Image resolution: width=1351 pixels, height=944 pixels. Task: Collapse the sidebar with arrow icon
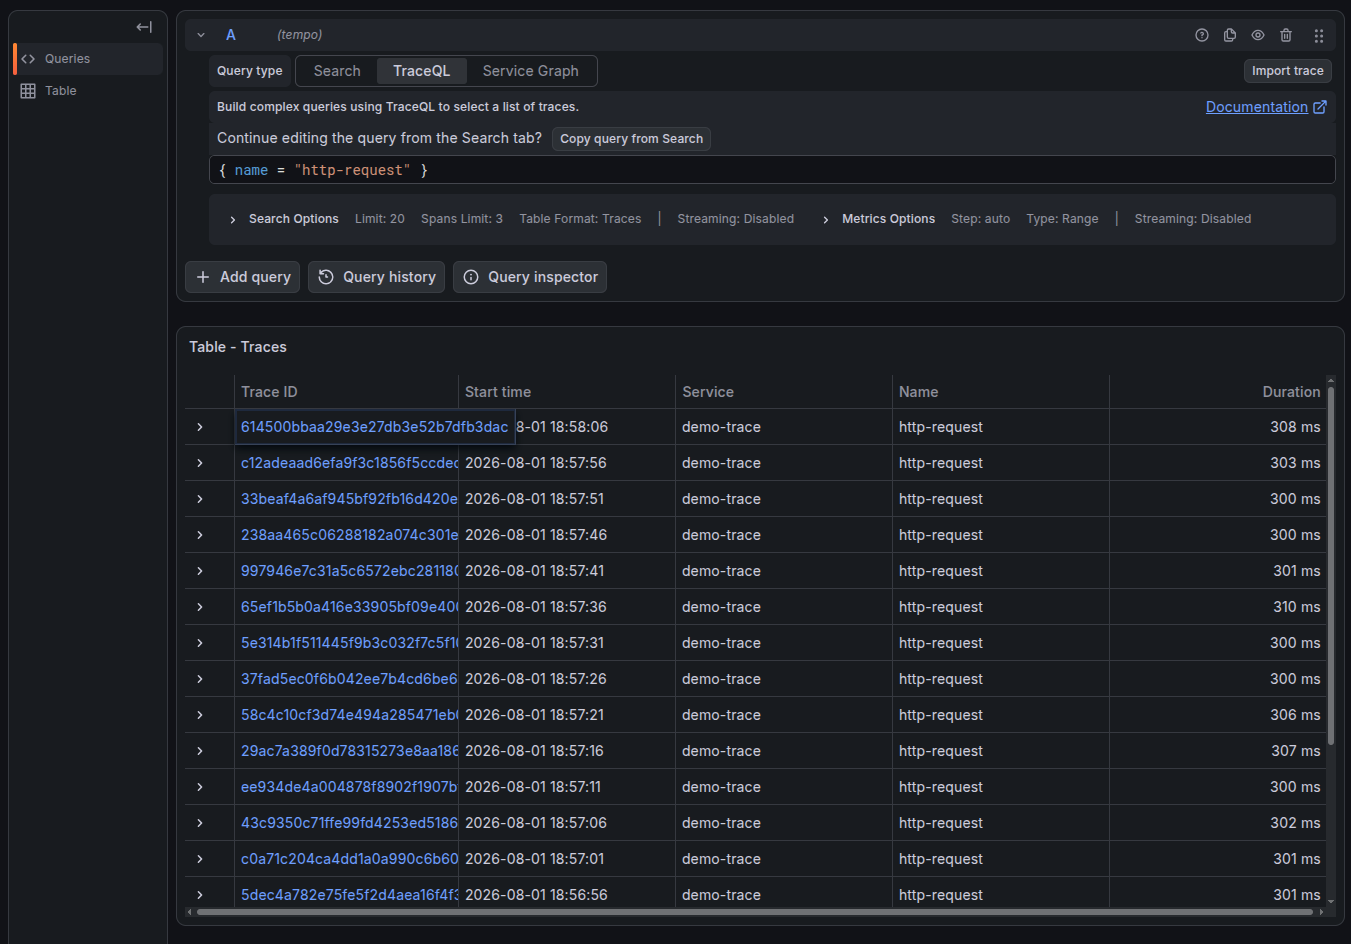[x=144, y=27]
